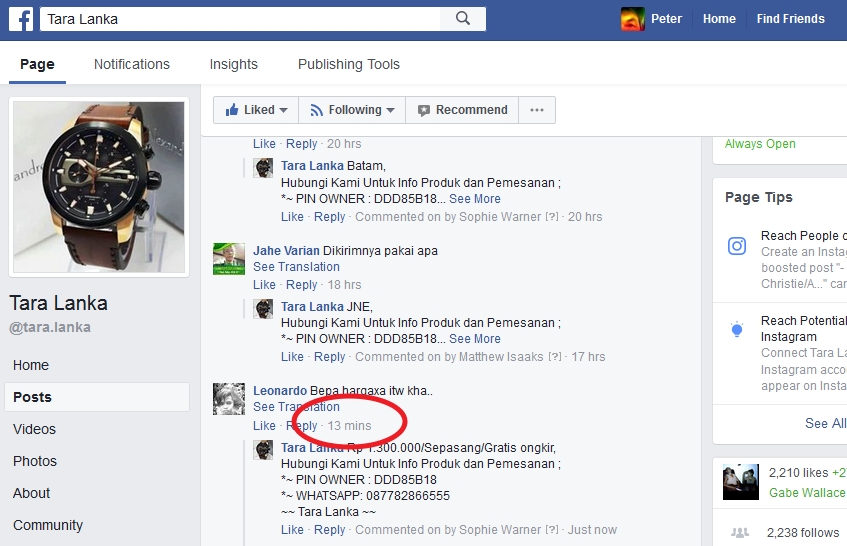847x546 pixels.
Task: Click See All in Page Tips
Action: pyautogui.click(x=825, y=423)
